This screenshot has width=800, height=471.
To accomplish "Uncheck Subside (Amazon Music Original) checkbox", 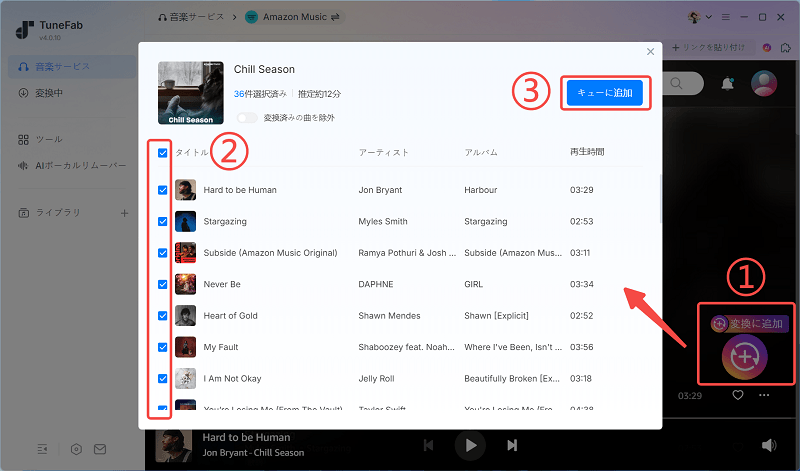I will click(x=163, y=253).
